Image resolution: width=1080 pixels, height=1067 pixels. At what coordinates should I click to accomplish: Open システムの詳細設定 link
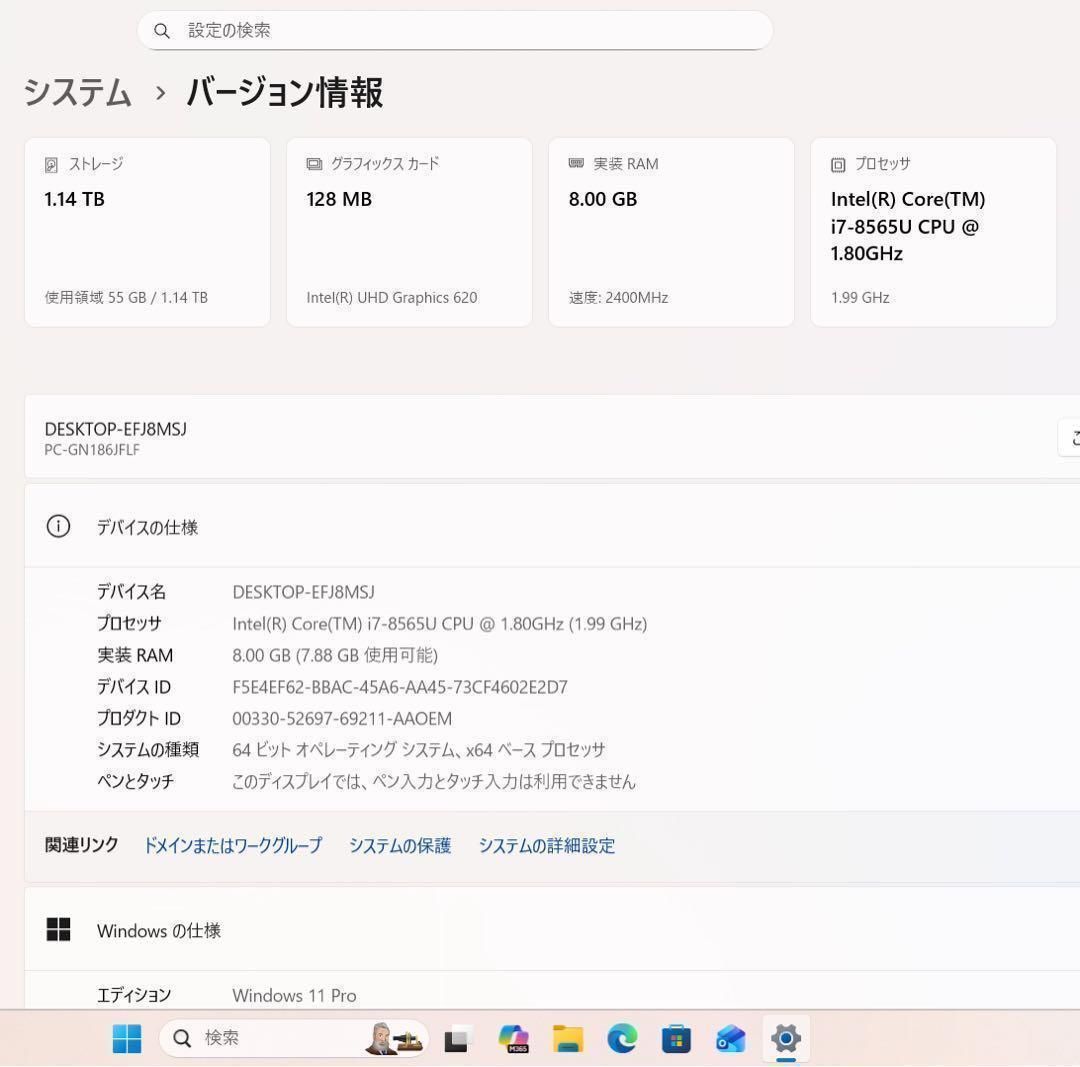[x=547, y=845]
